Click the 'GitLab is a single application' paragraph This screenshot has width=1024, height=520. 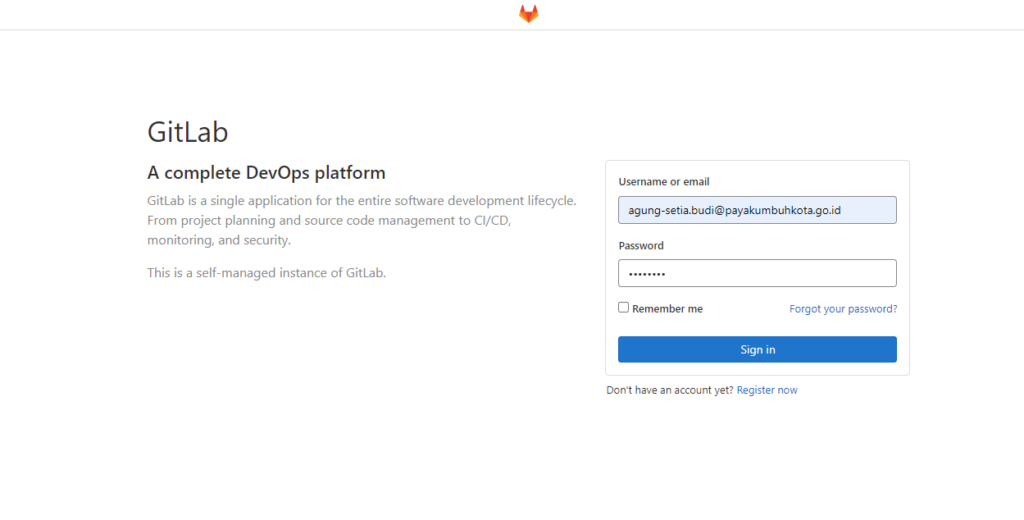(362, 220)
